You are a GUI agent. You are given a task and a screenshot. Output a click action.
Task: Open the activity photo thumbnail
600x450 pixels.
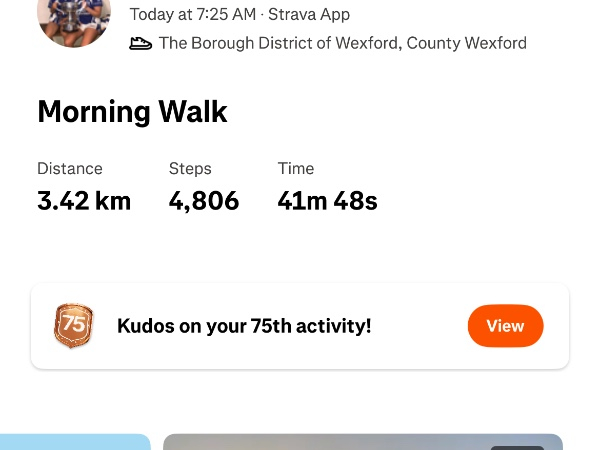point(330,442)
